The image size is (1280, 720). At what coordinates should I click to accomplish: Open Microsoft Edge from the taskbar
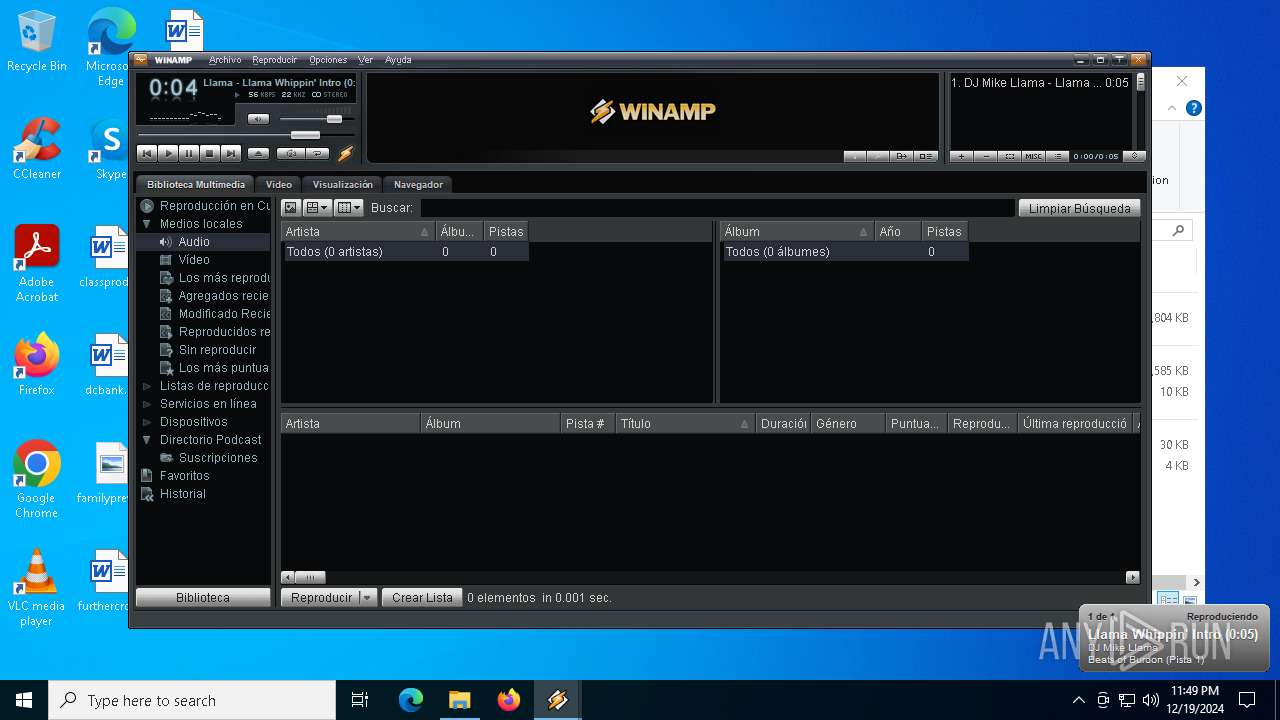(411, 700)
